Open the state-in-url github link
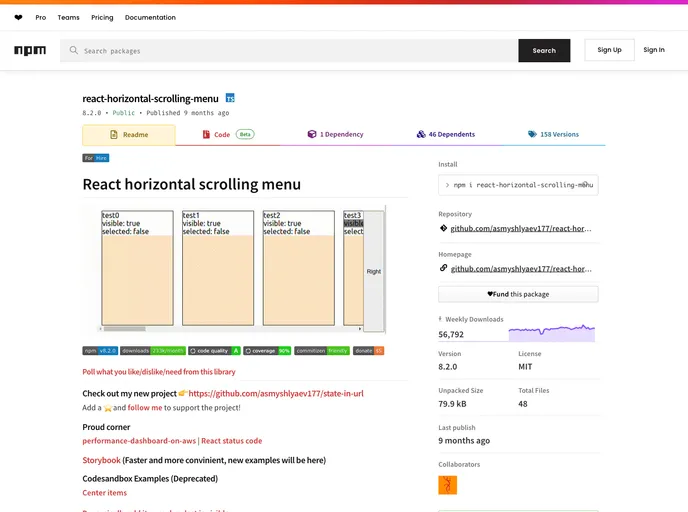The image size is (688, 512). (x=276, y=394)
